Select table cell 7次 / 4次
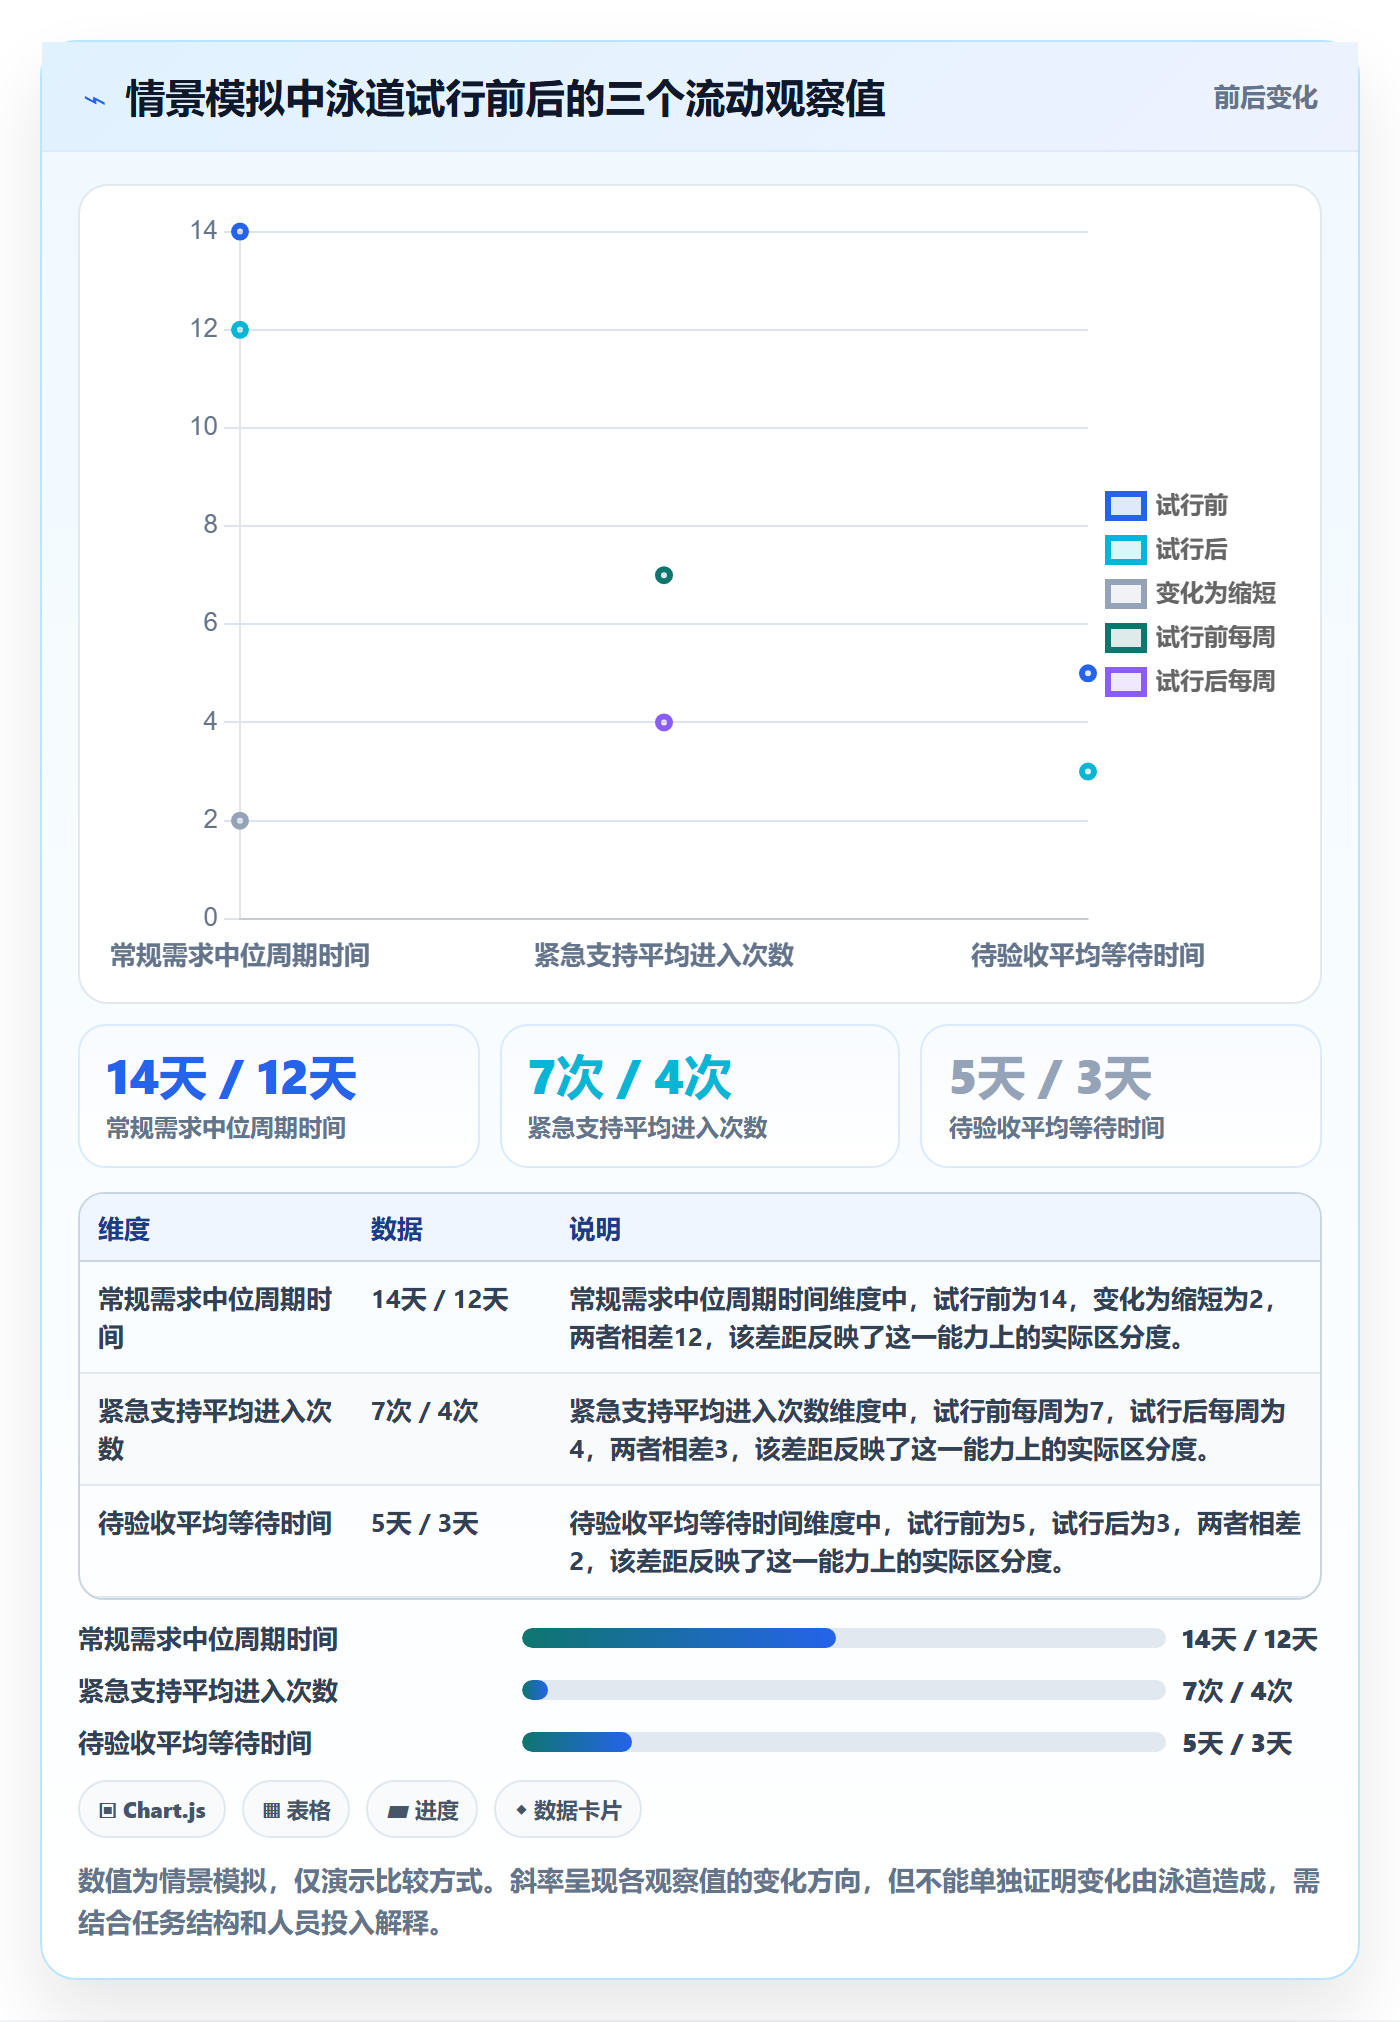1400x2022 pixels. [x=425, y=1412]
